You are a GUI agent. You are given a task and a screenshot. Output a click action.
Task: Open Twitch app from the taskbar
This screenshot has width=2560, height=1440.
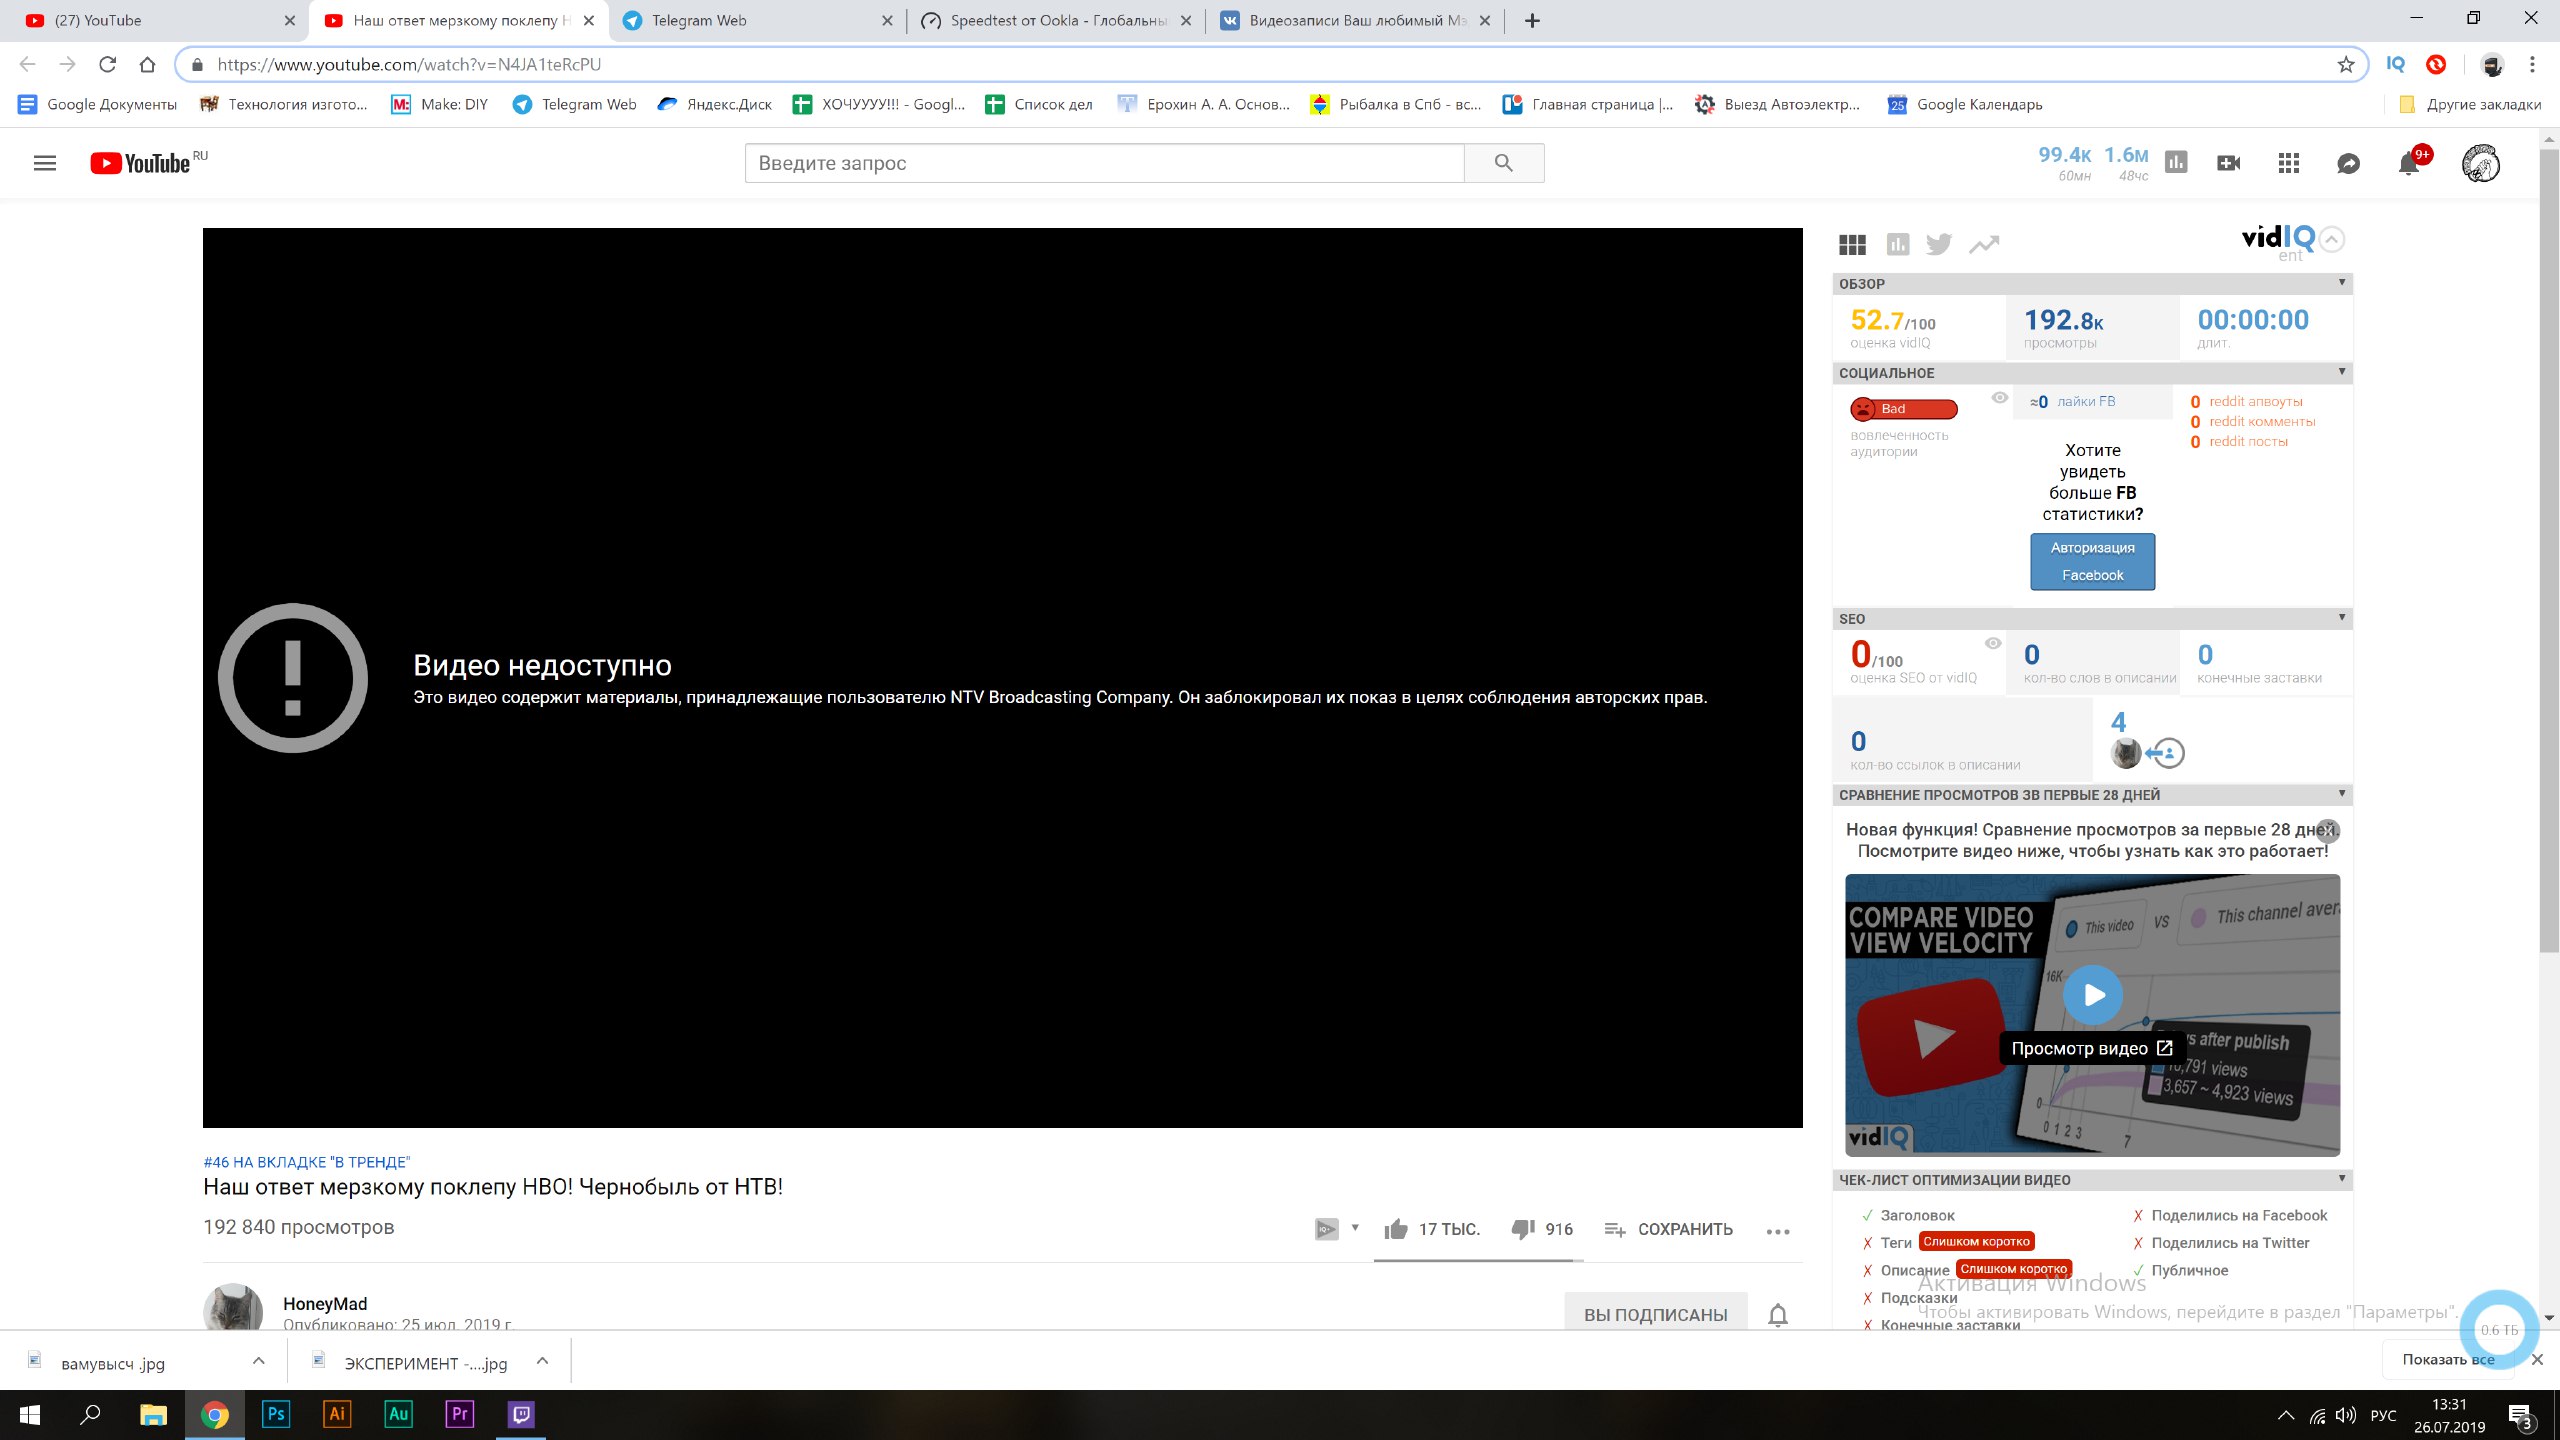point(521,1414)
